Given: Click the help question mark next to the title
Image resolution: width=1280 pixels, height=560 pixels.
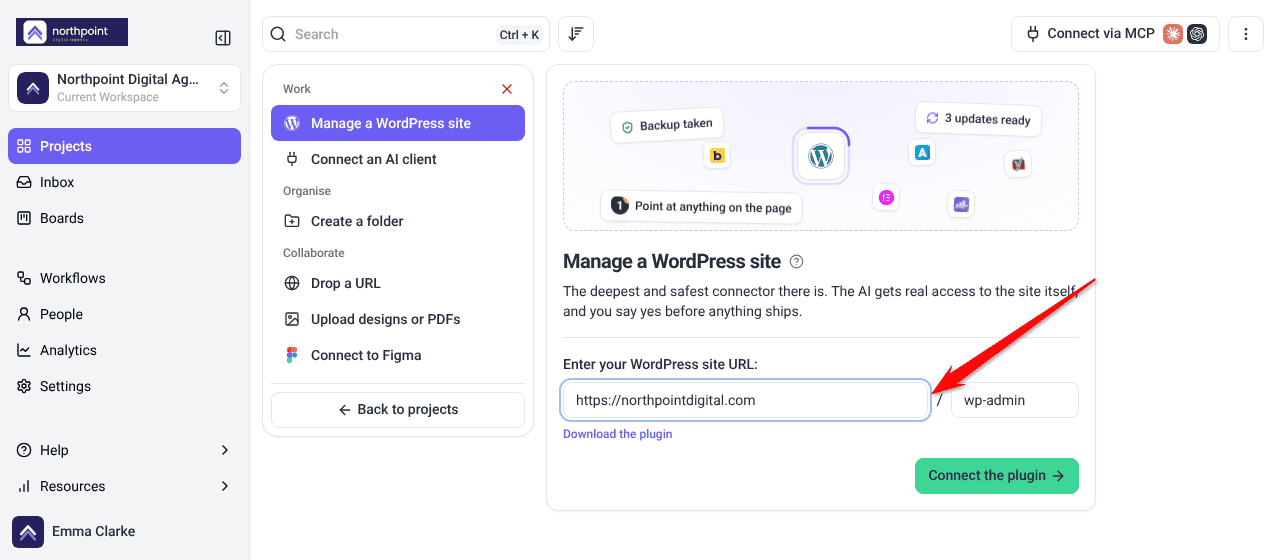Looking at the screenshot, I should tap(797, 262).
